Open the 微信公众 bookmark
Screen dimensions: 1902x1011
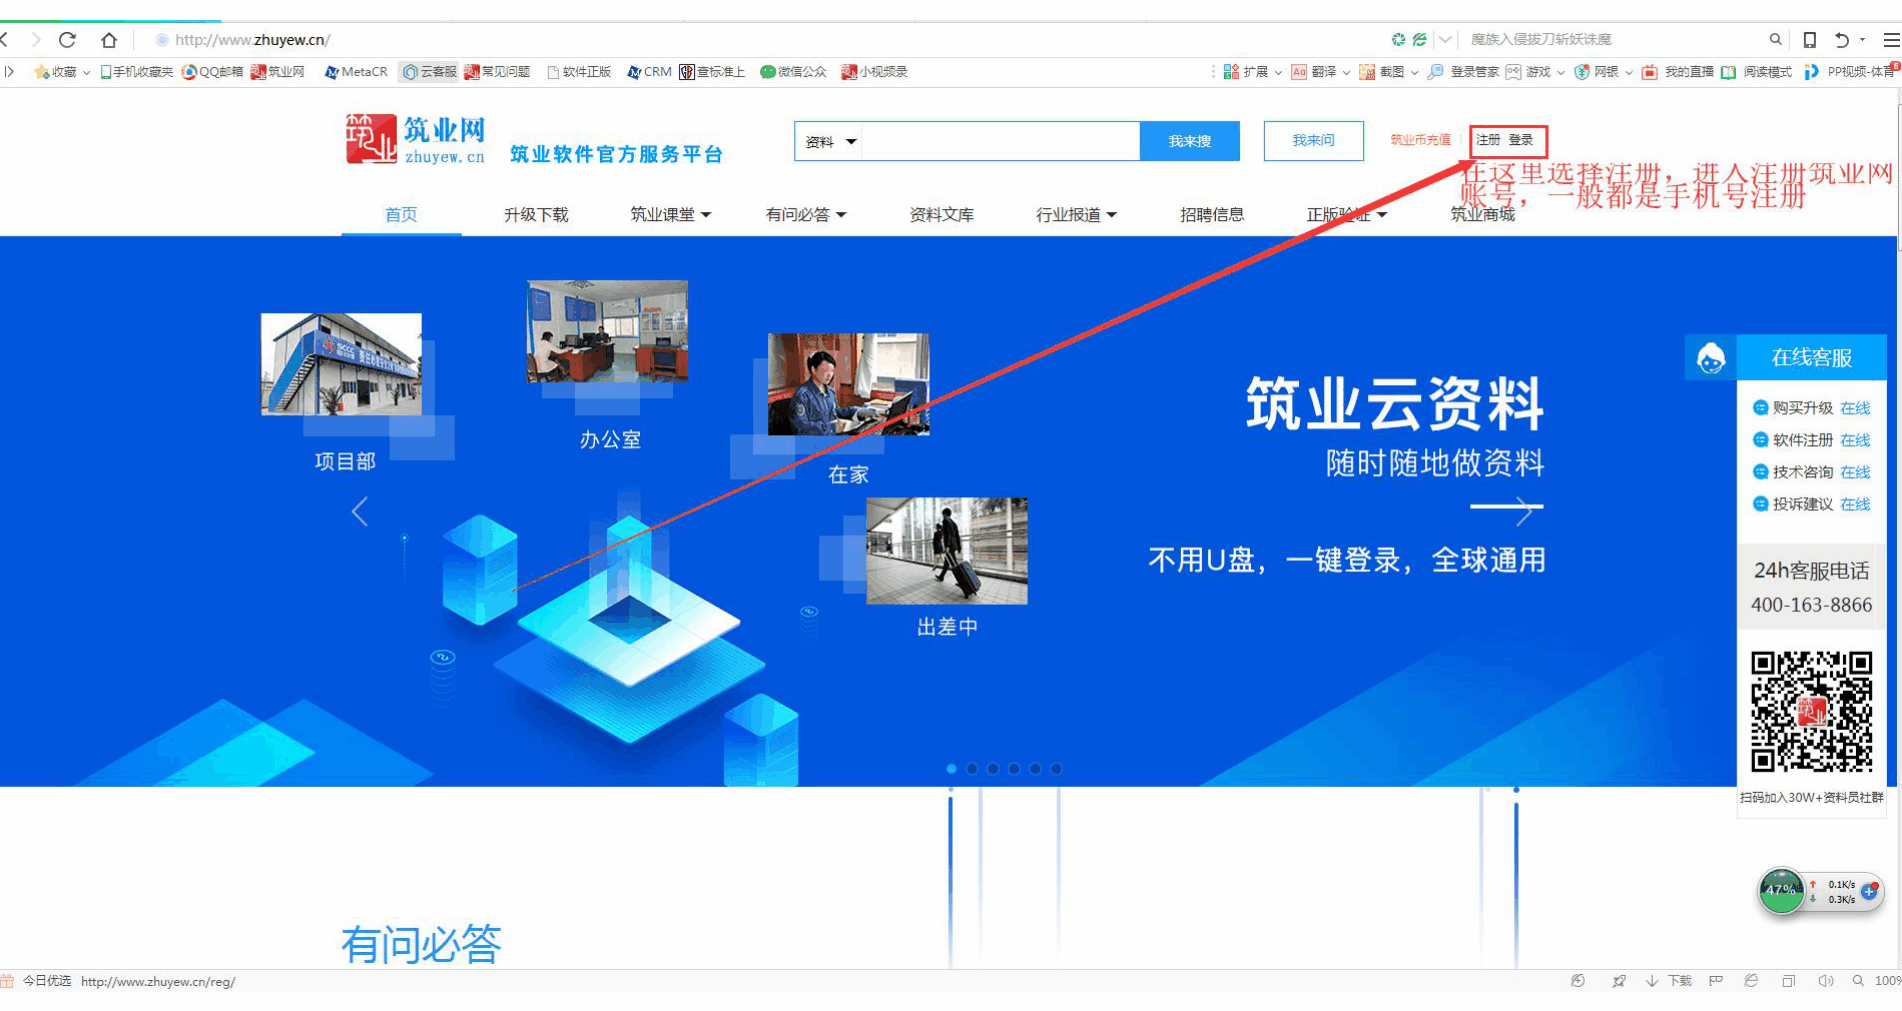tap(793, 72)
